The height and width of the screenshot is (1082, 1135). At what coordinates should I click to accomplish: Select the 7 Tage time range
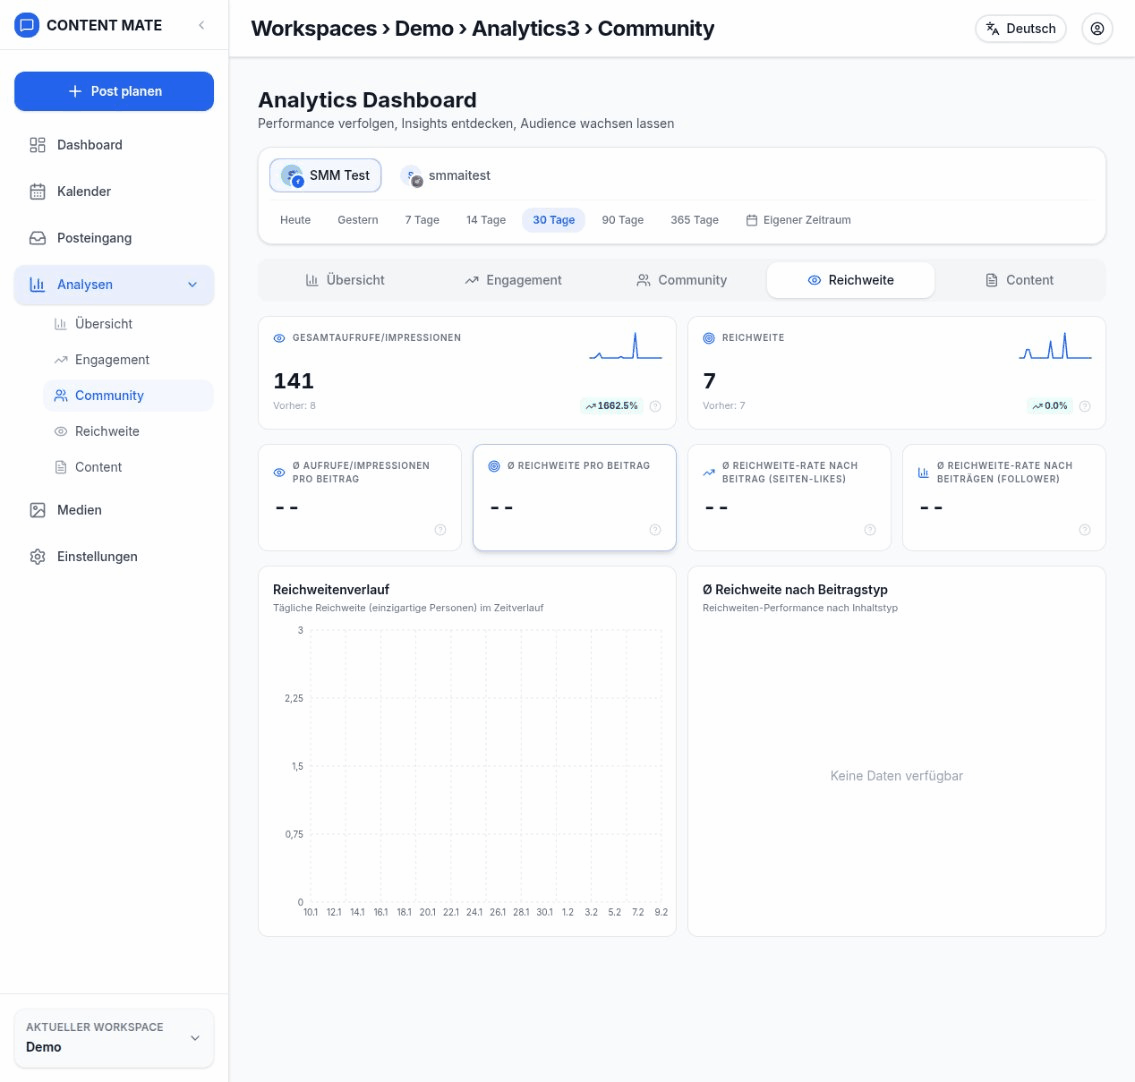pos(422,220)
